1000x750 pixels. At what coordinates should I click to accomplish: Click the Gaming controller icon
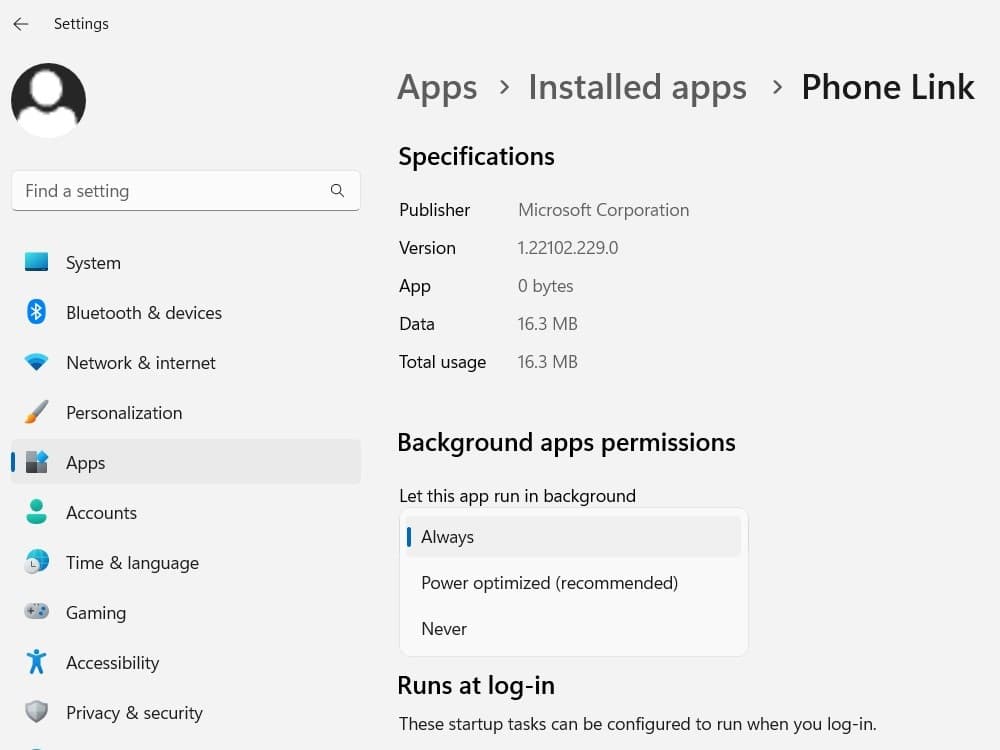point(37,612)
